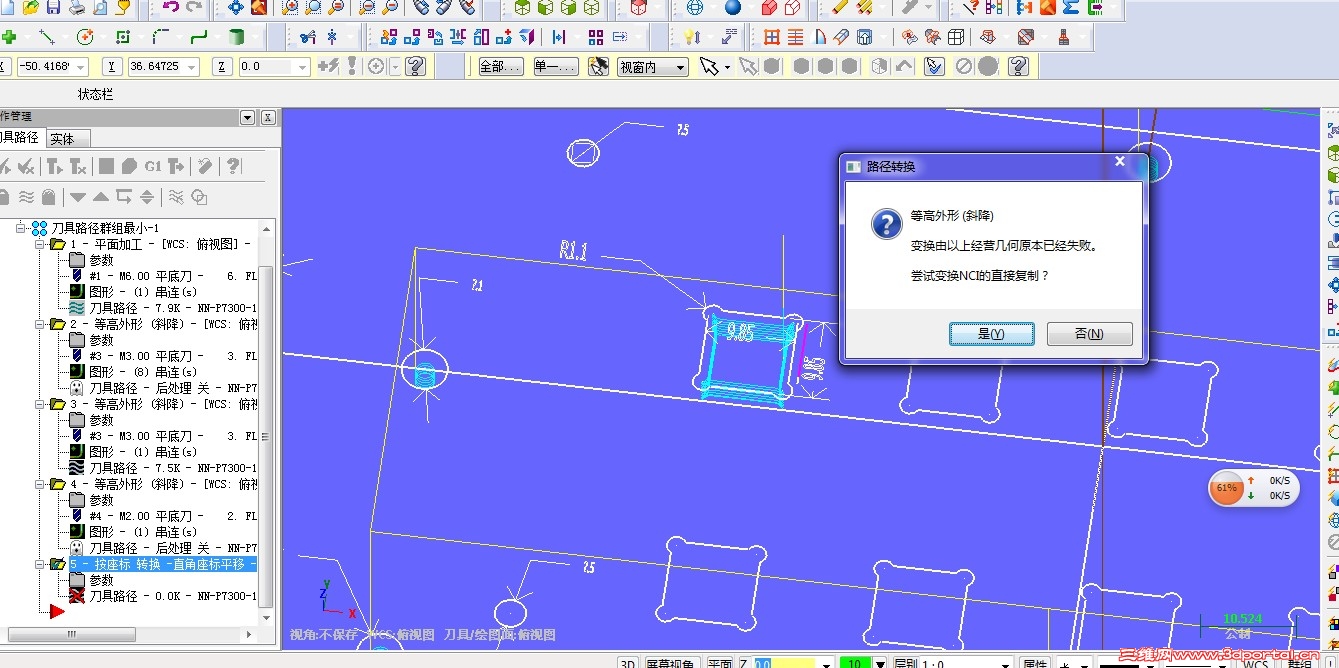
Task: Click the move insert arrow up icon
Action: pos(100,196)
